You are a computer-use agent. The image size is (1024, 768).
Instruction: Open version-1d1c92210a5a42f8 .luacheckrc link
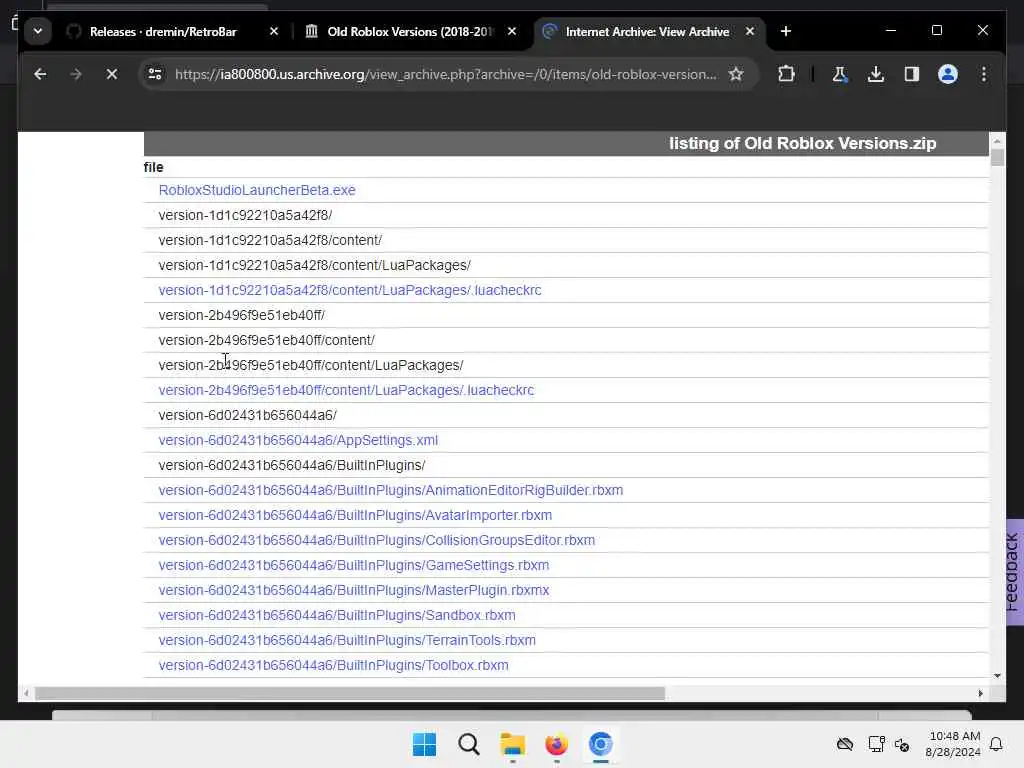349,290
